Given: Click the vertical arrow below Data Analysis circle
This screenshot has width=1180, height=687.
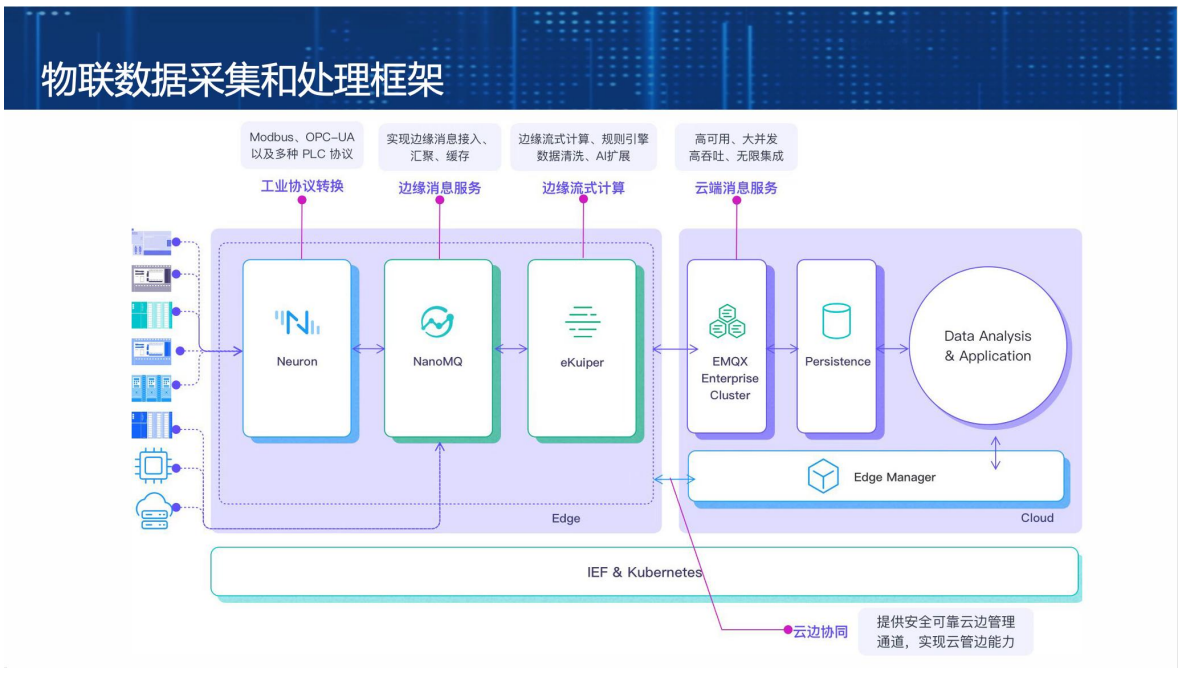Looking at the screenshot, I should pyautogui.click(x=996, y=453).
